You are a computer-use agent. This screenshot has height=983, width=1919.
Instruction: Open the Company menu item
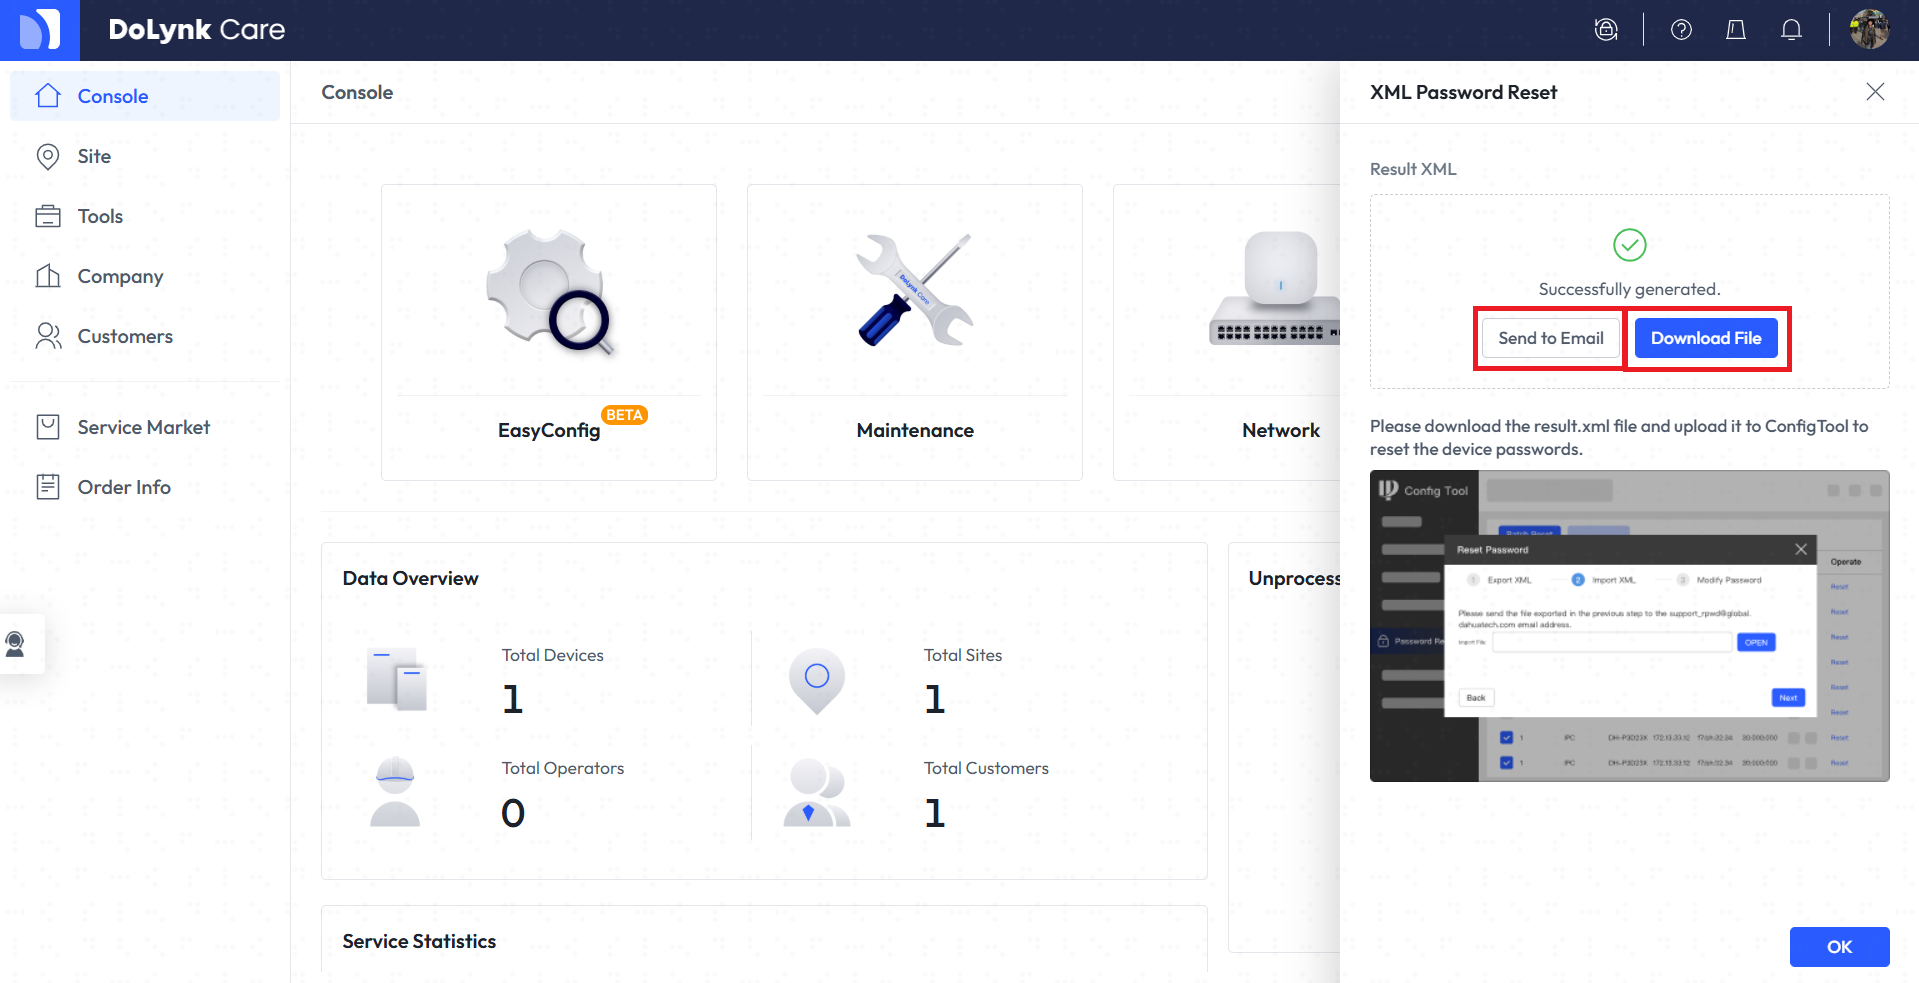coord(145,276)
